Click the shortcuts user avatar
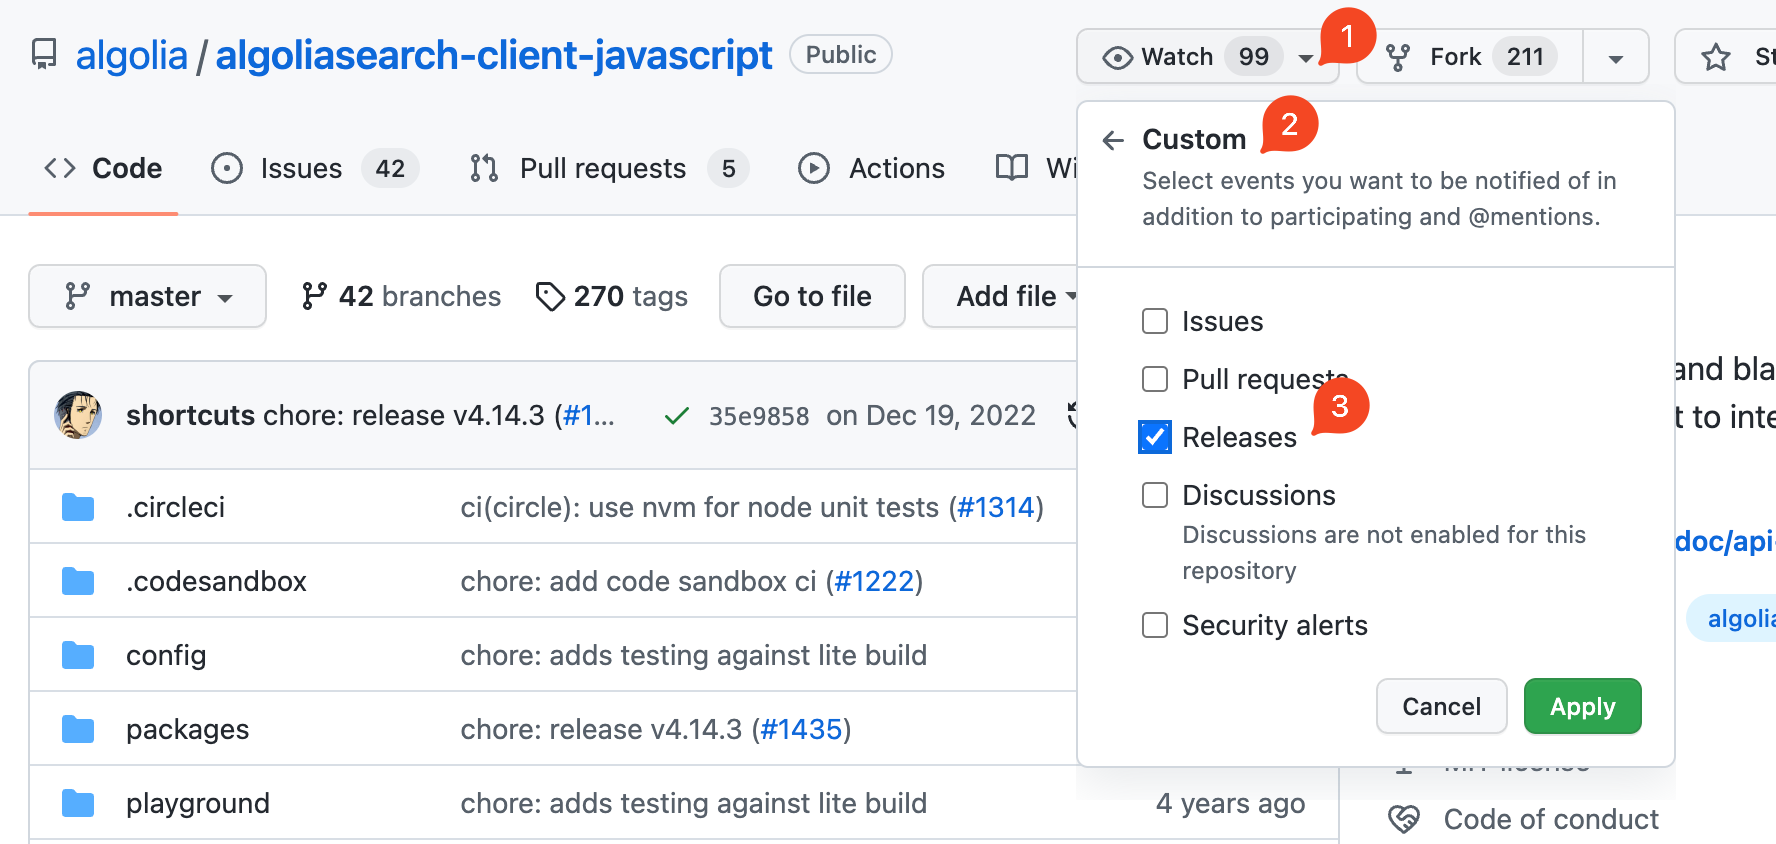Screen dimensions: 1776x844 click(78, 415)
